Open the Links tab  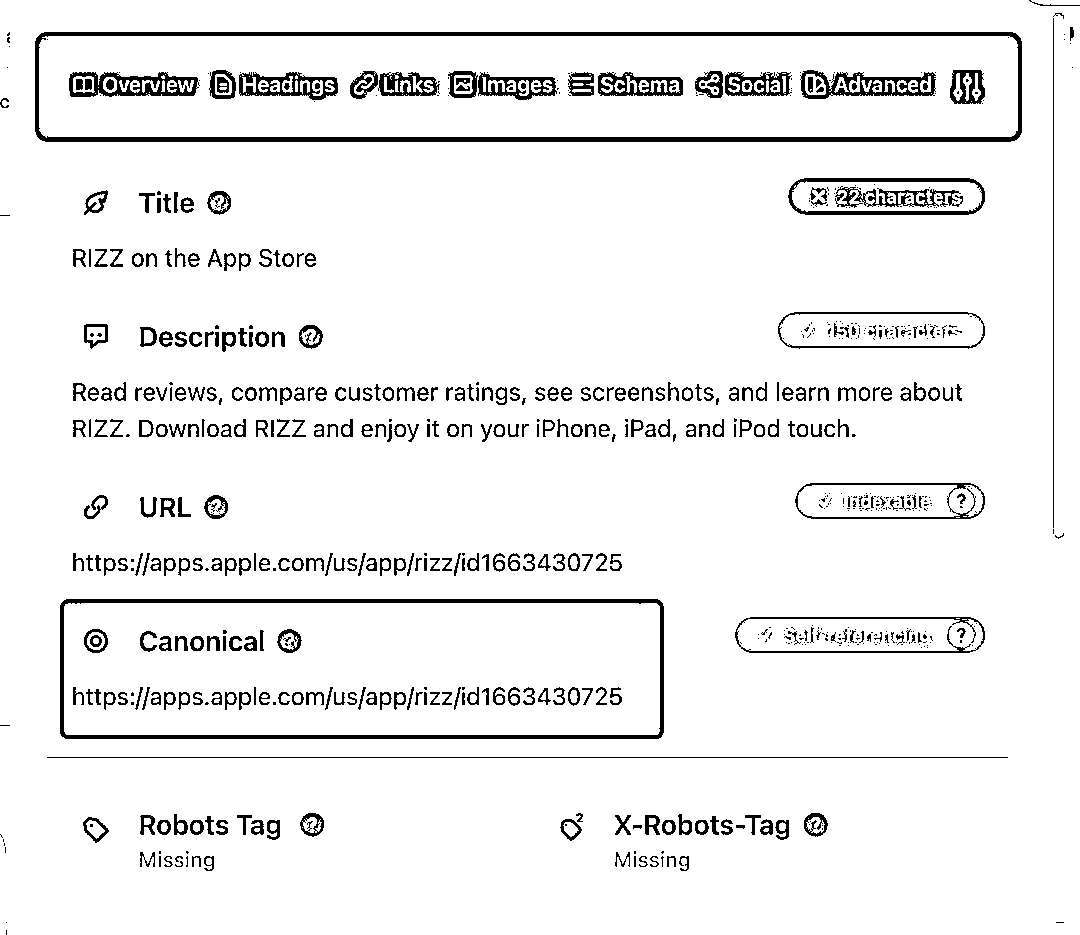393,85
